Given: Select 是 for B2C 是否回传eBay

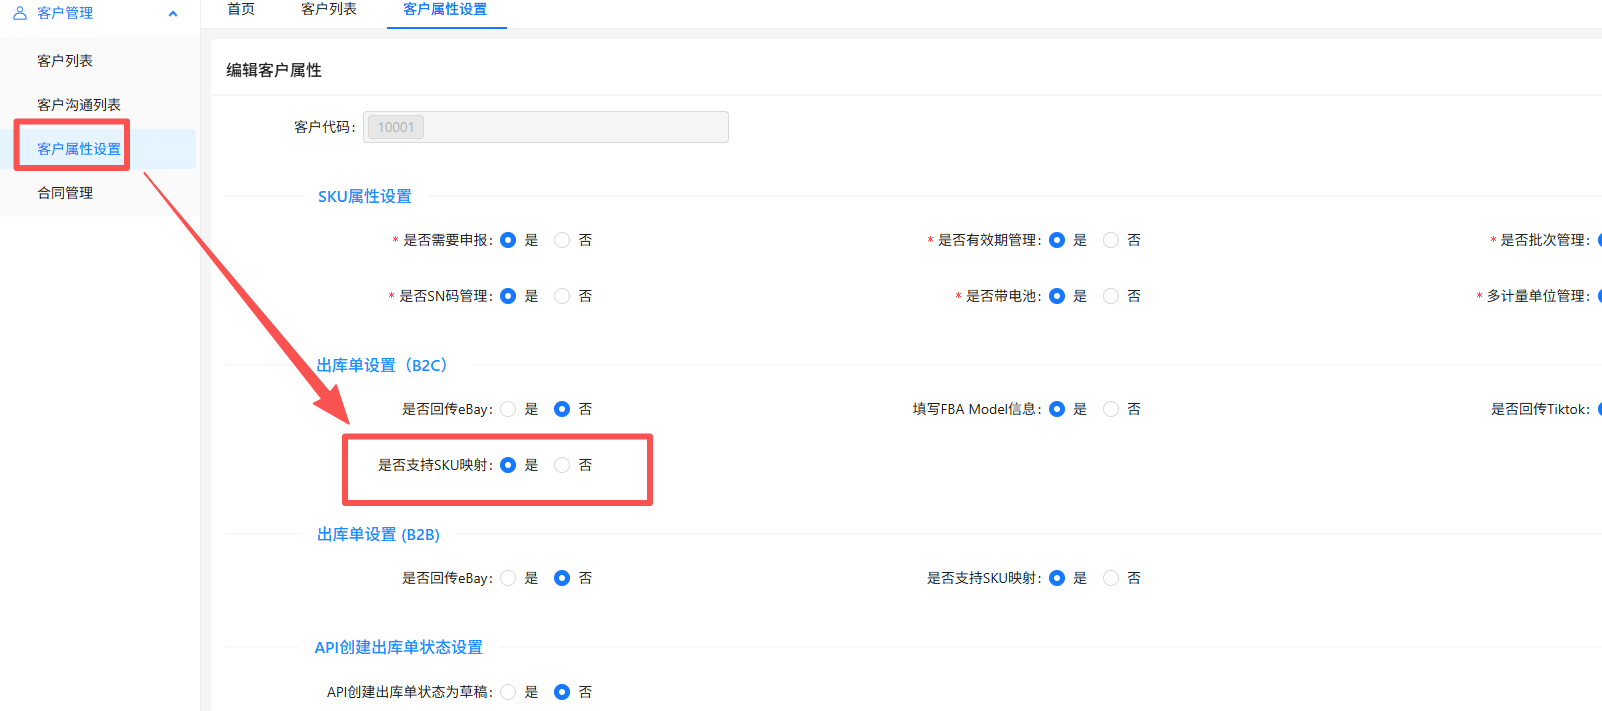Looking at the screenshot, I should pyautogui.click(x=508, y=409).
